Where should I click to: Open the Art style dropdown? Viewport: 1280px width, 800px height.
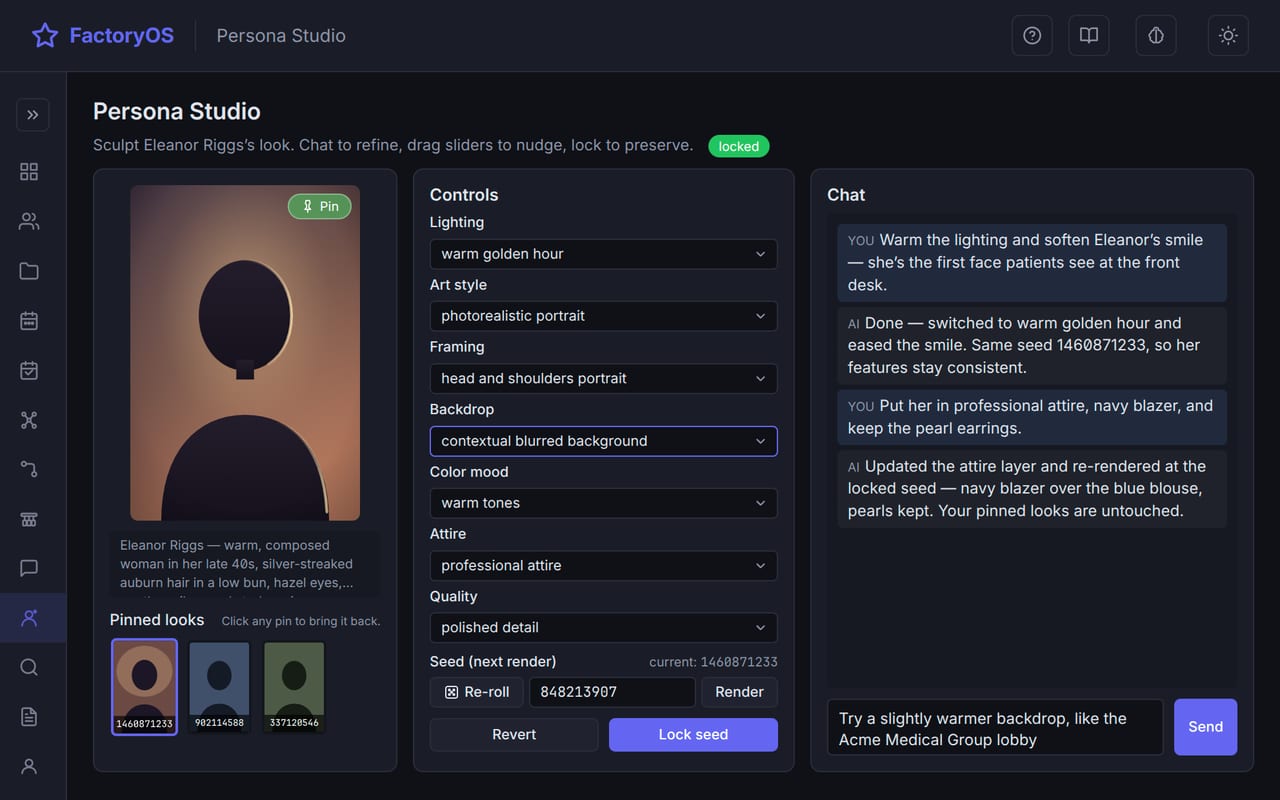pyautogui.click(x=603, y=316)
